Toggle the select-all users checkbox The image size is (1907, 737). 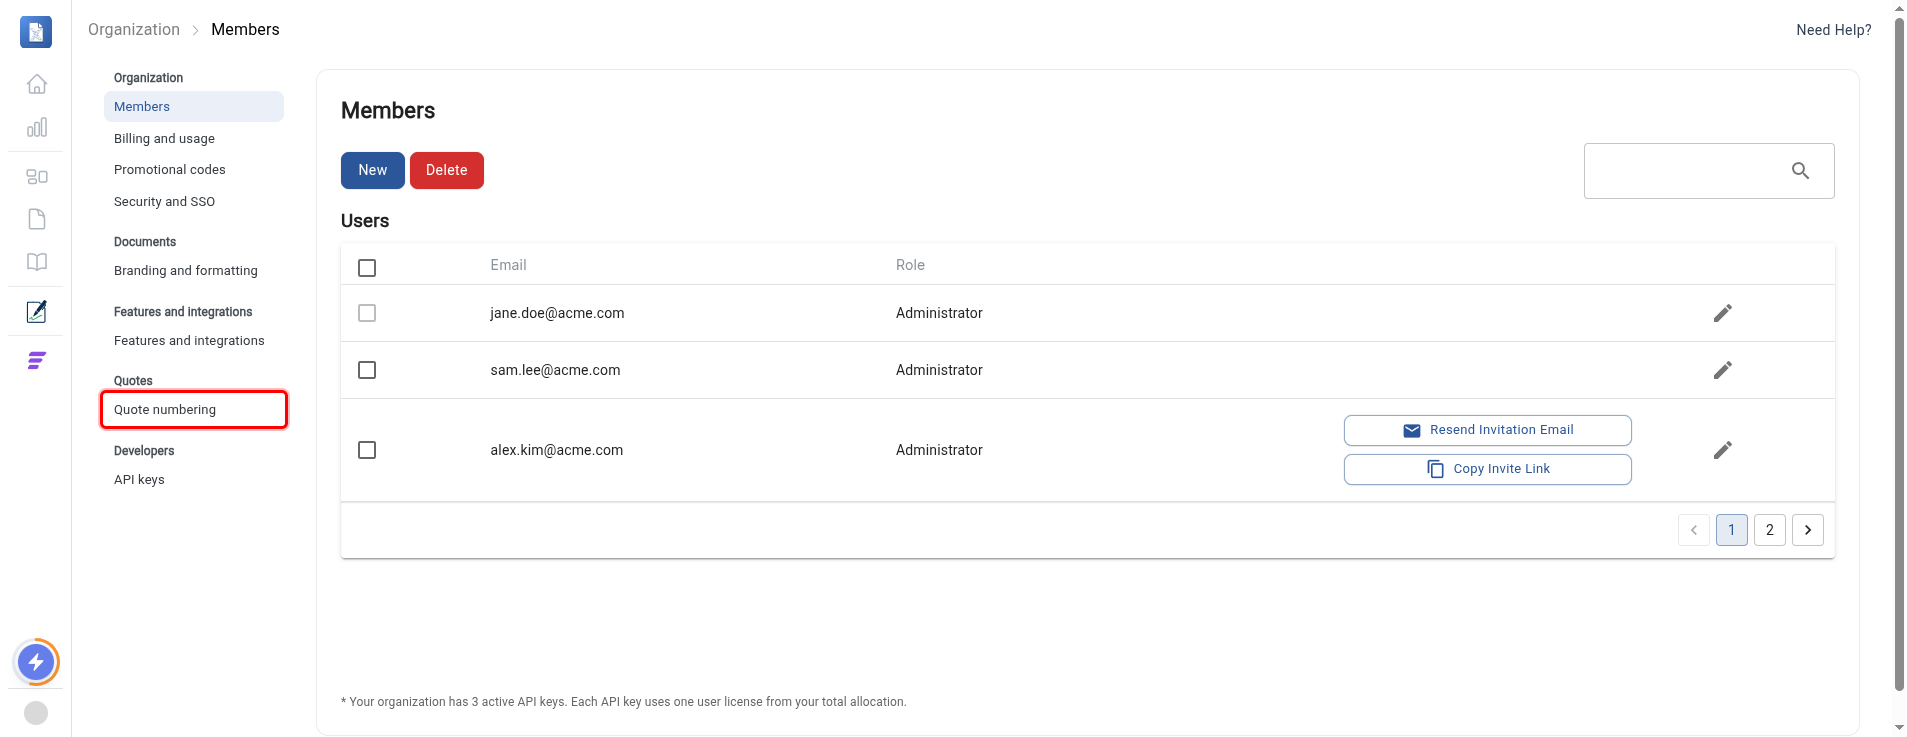[367, 268]
